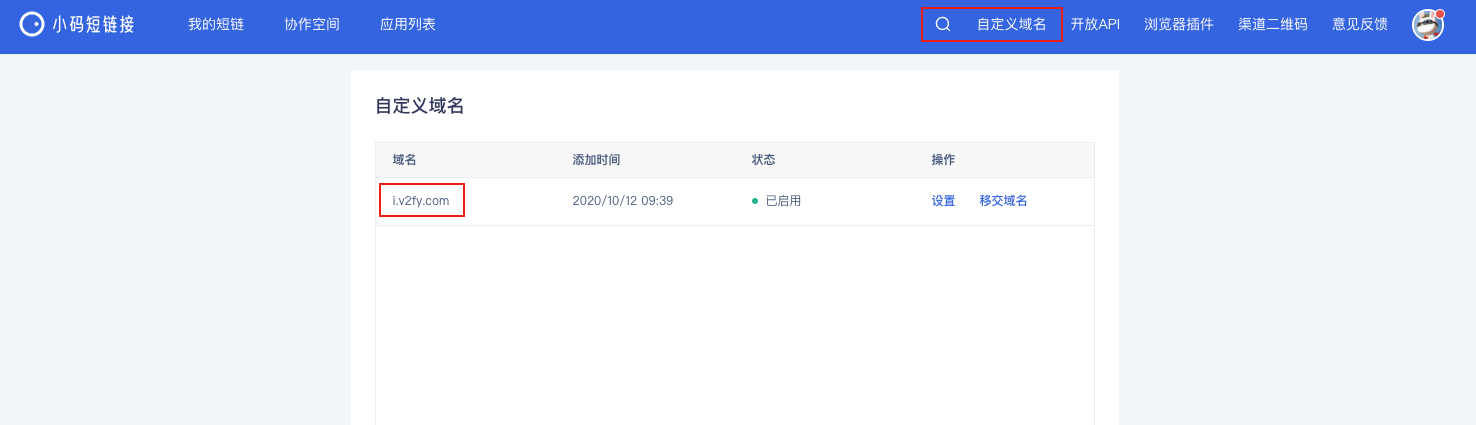Click the 操作 column header
Viewport: 1476px width, 425px height.
coord(944,160)
